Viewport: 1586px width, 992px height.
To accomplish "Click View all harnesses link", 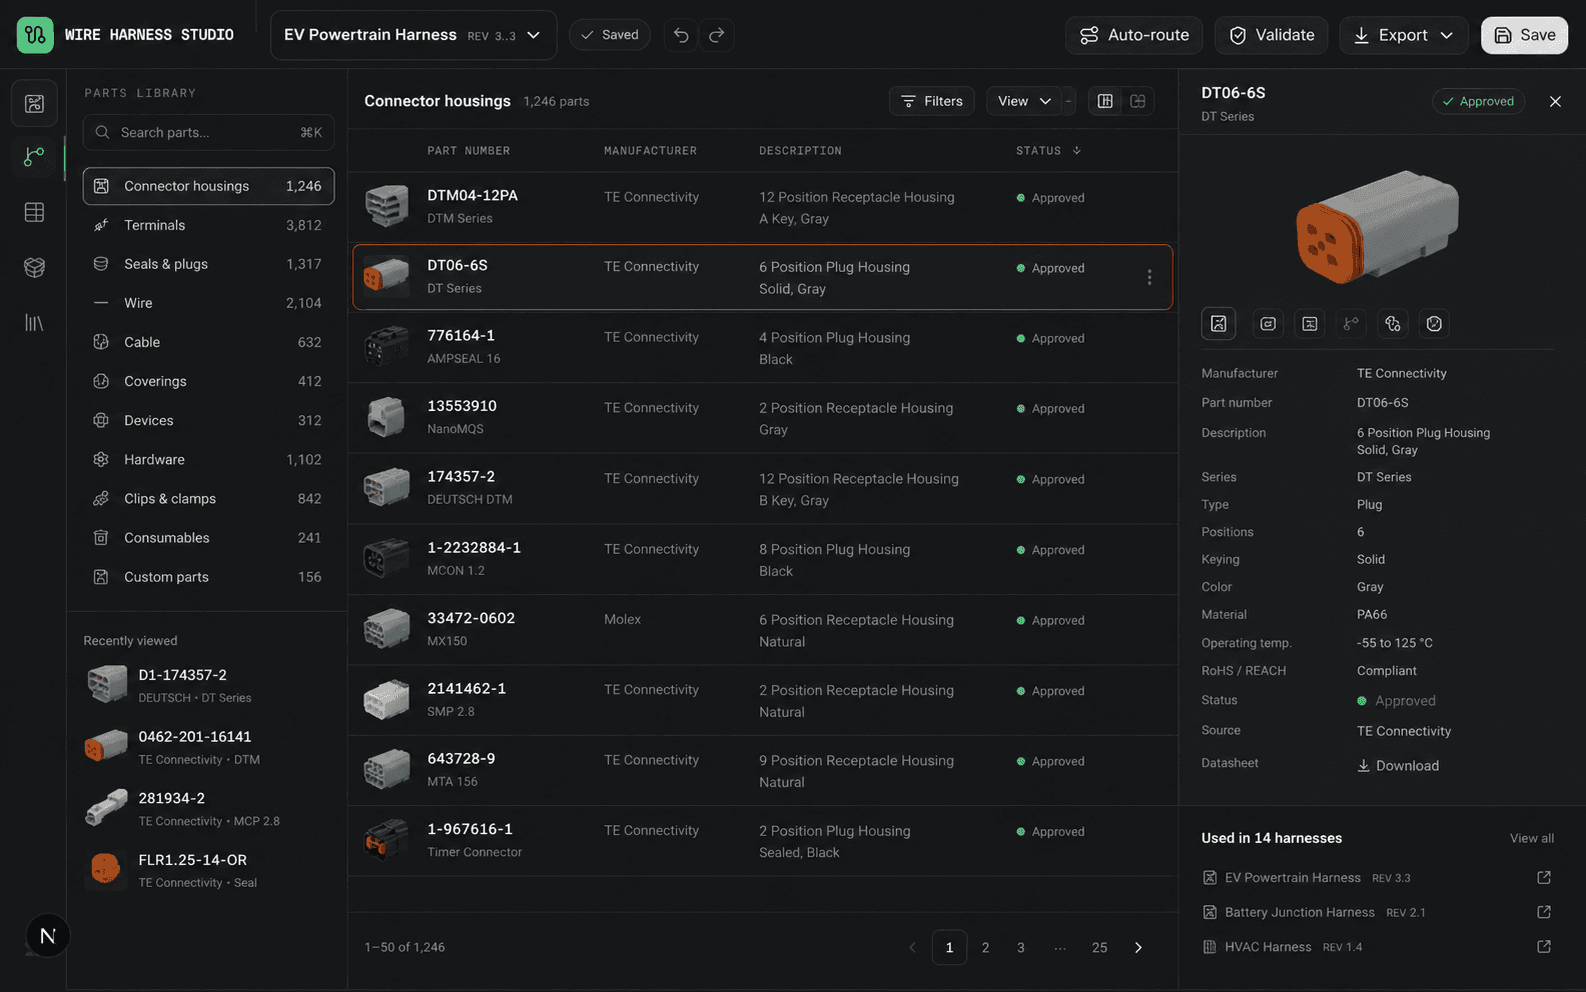I will point(1532,838).
